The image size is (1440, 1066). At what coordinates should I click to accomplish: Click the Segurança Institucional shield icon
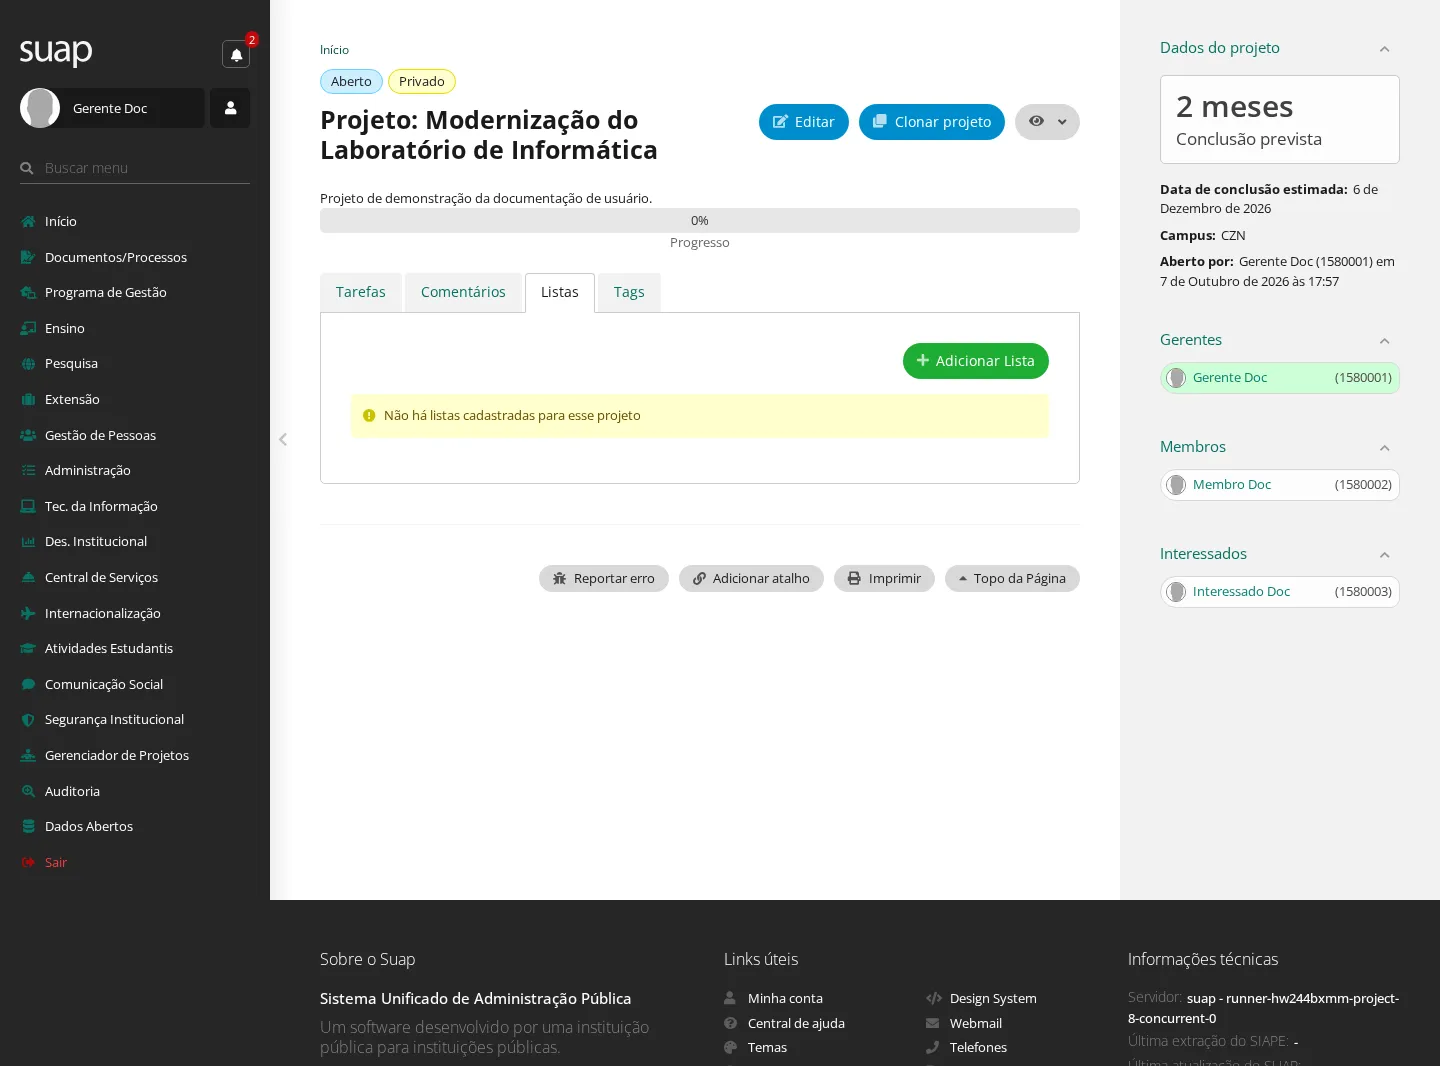(28, 720)
